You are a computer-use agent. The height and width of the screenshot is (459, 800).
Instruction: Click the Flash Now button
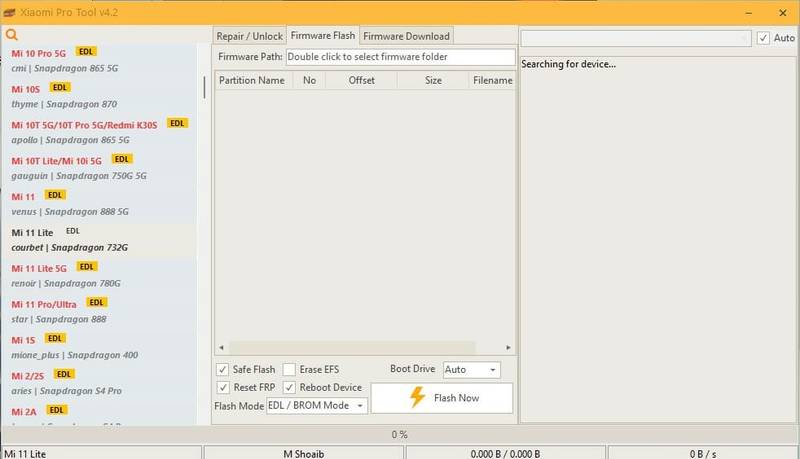[442, 398]
